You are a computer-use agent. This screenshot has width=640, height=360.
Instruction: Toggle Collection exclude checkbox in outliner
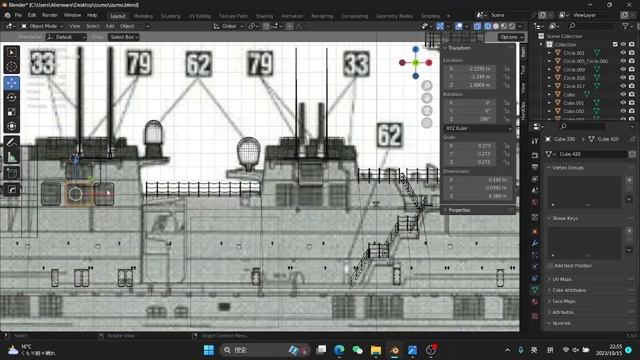615,44
